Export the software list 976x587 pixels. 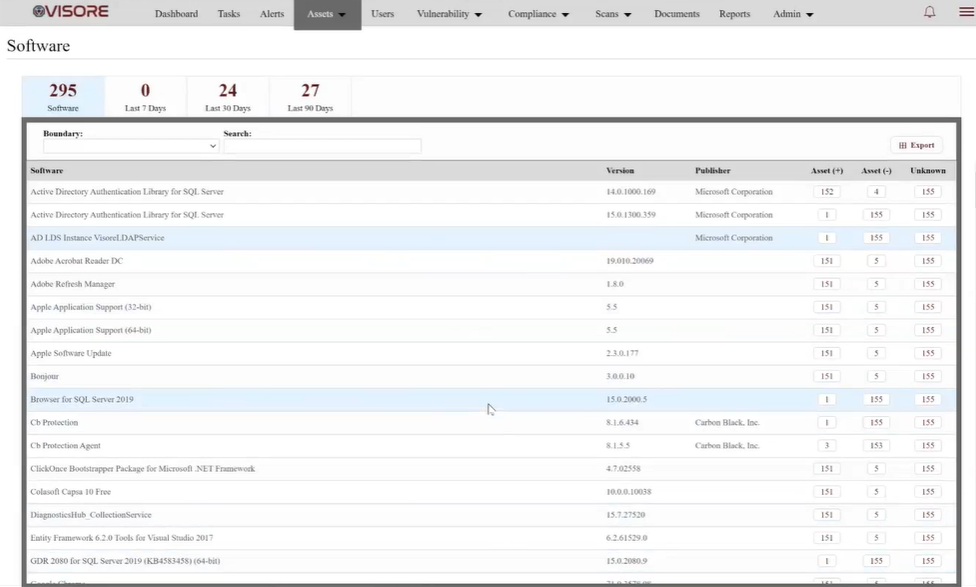916,145
